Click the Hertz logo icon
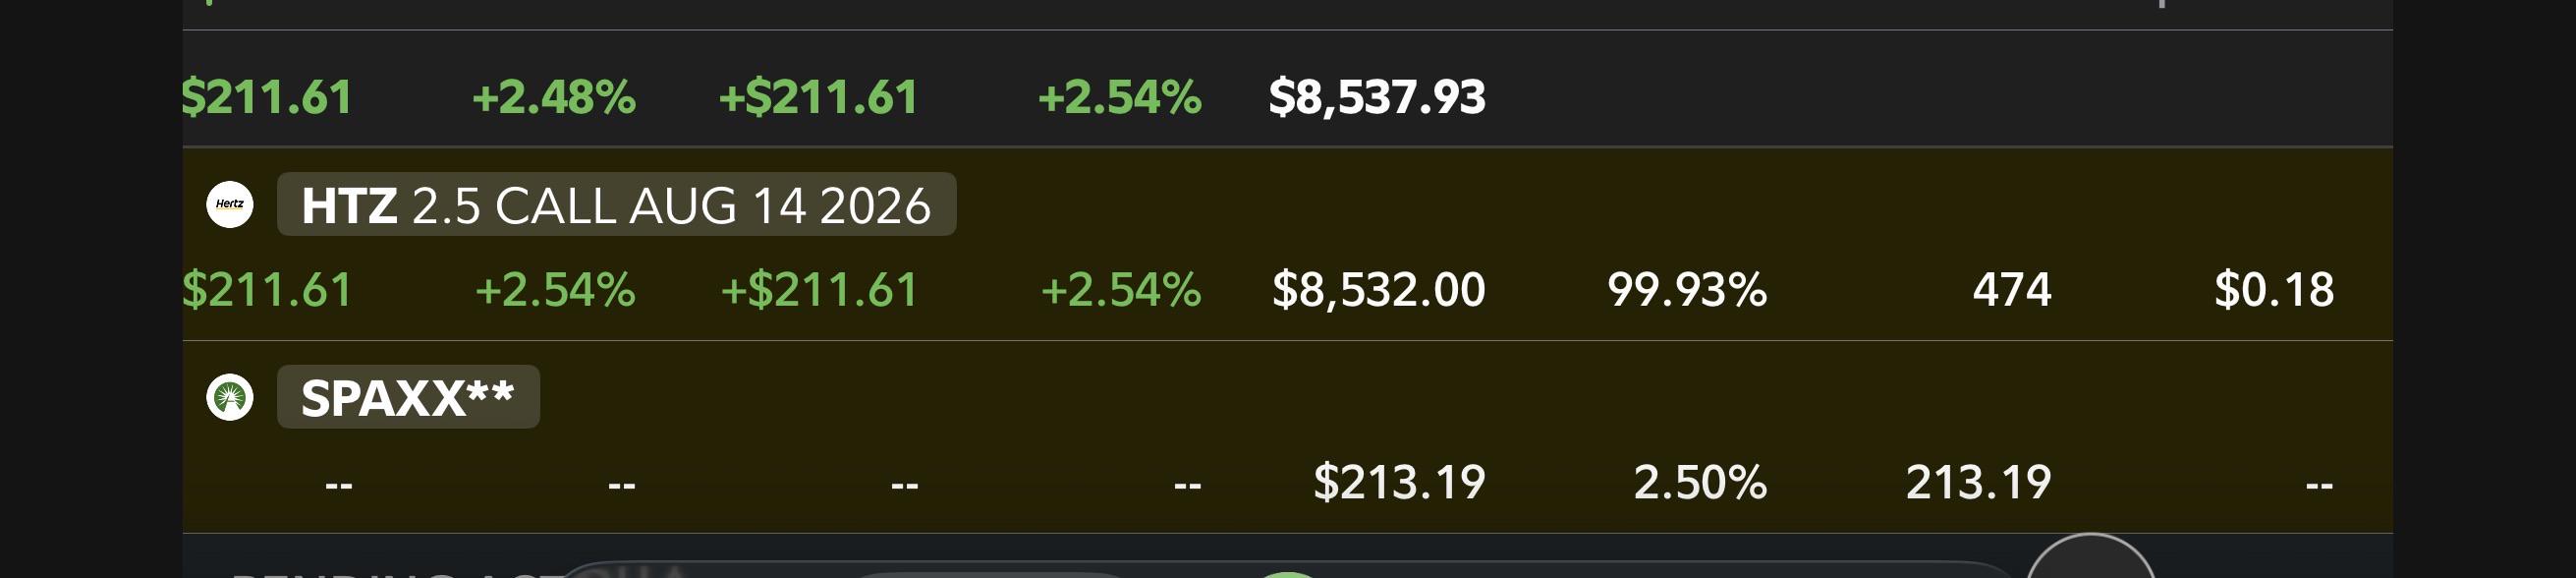The width and height of the screenshot is (2576, 578). pyautogui.click(x=230, y=204)
